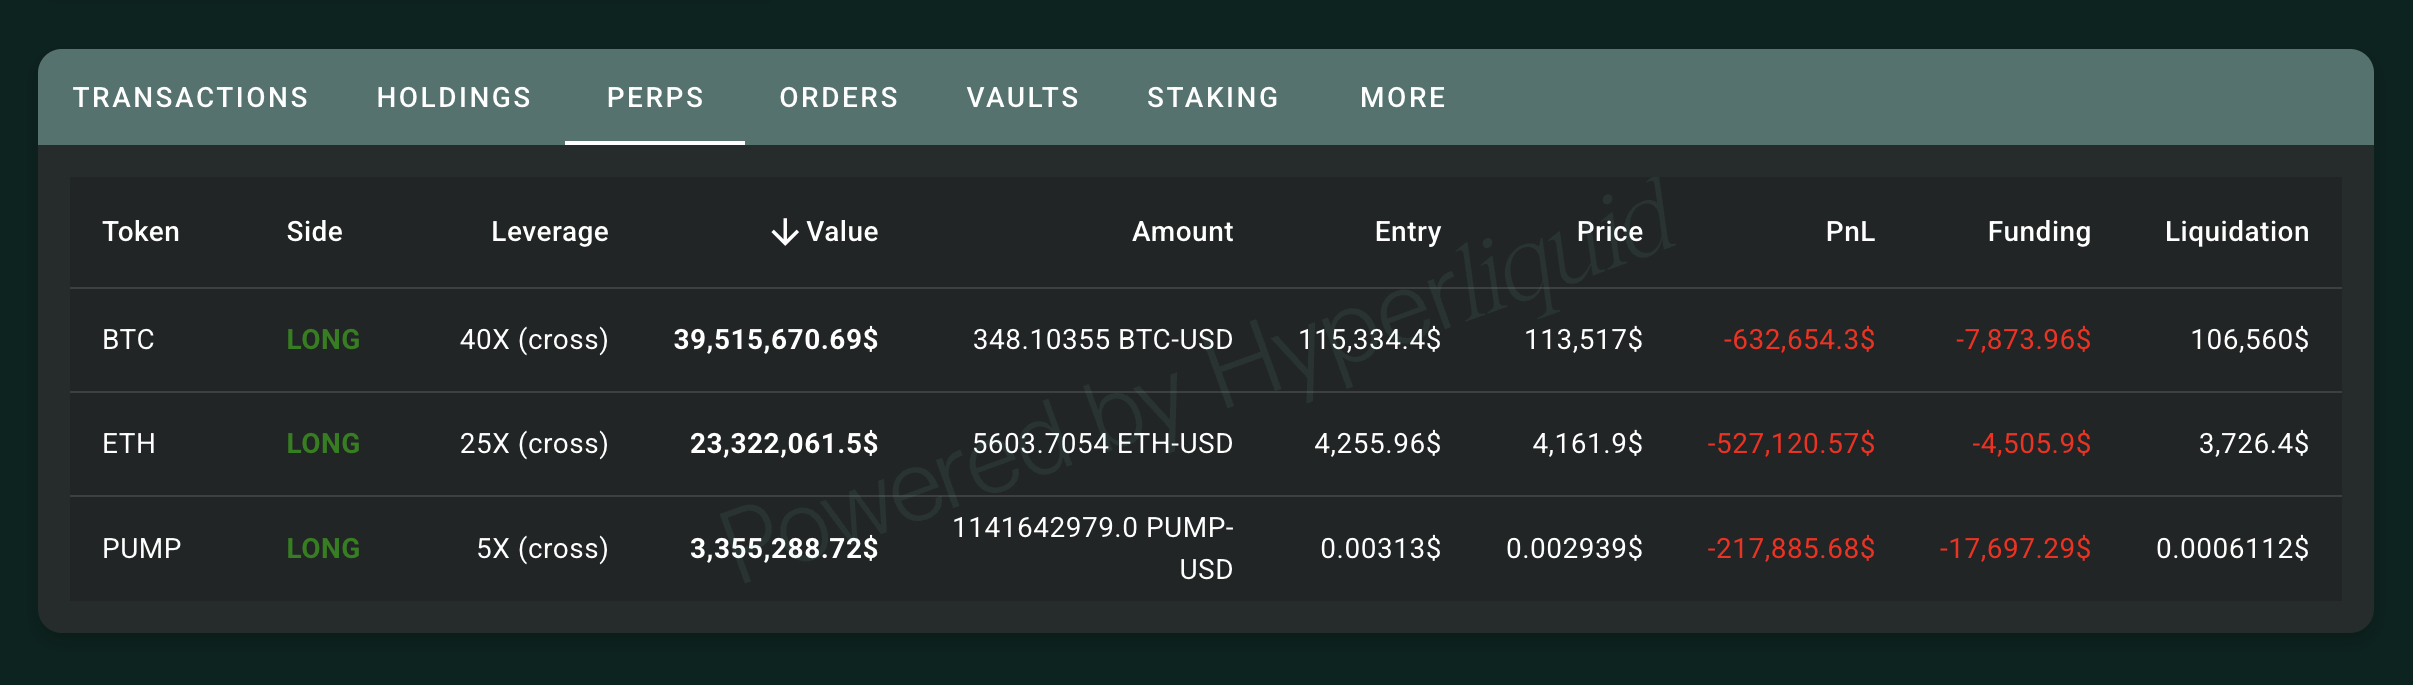The width and height of the screenshot is (2413, 685).
Task: Sort by the Funding column header
Action: 2038,232
